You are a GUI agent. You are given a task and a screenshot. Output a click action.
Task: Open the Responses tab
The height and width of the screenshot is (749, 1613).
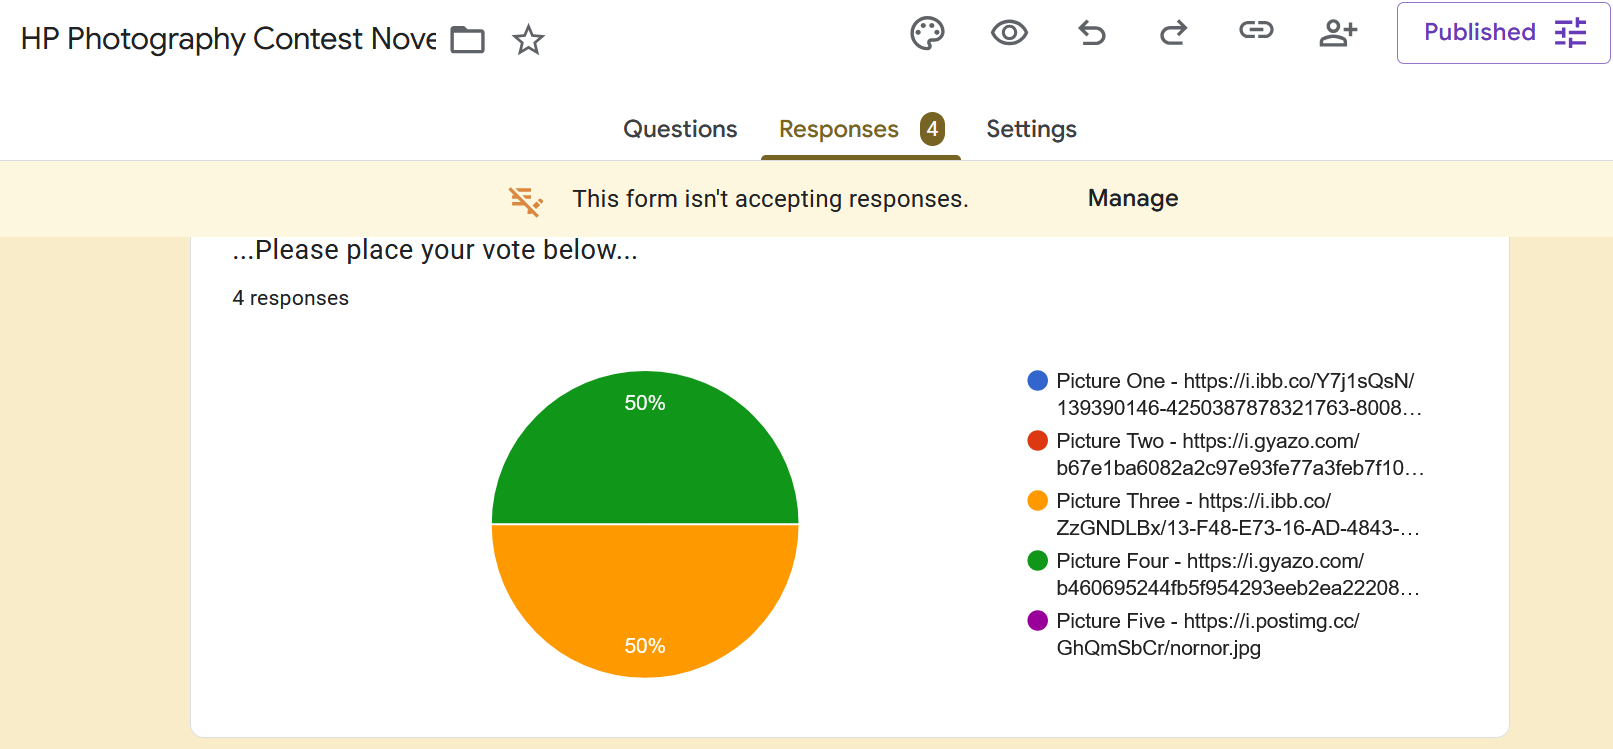(x=839, y=129)
